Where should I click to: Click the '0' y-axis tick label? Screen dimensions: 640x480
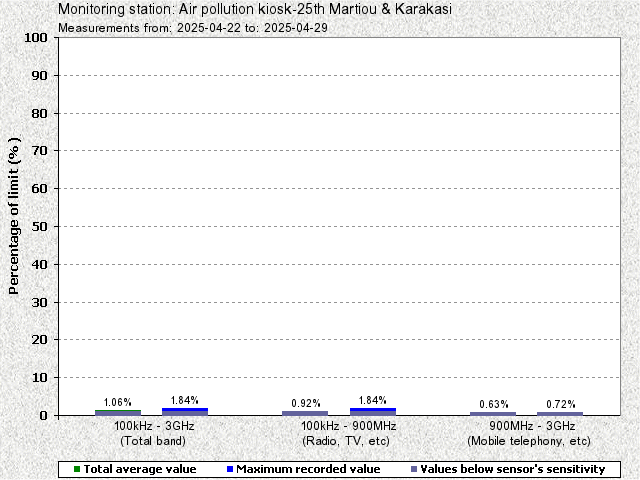coord(43,416)
